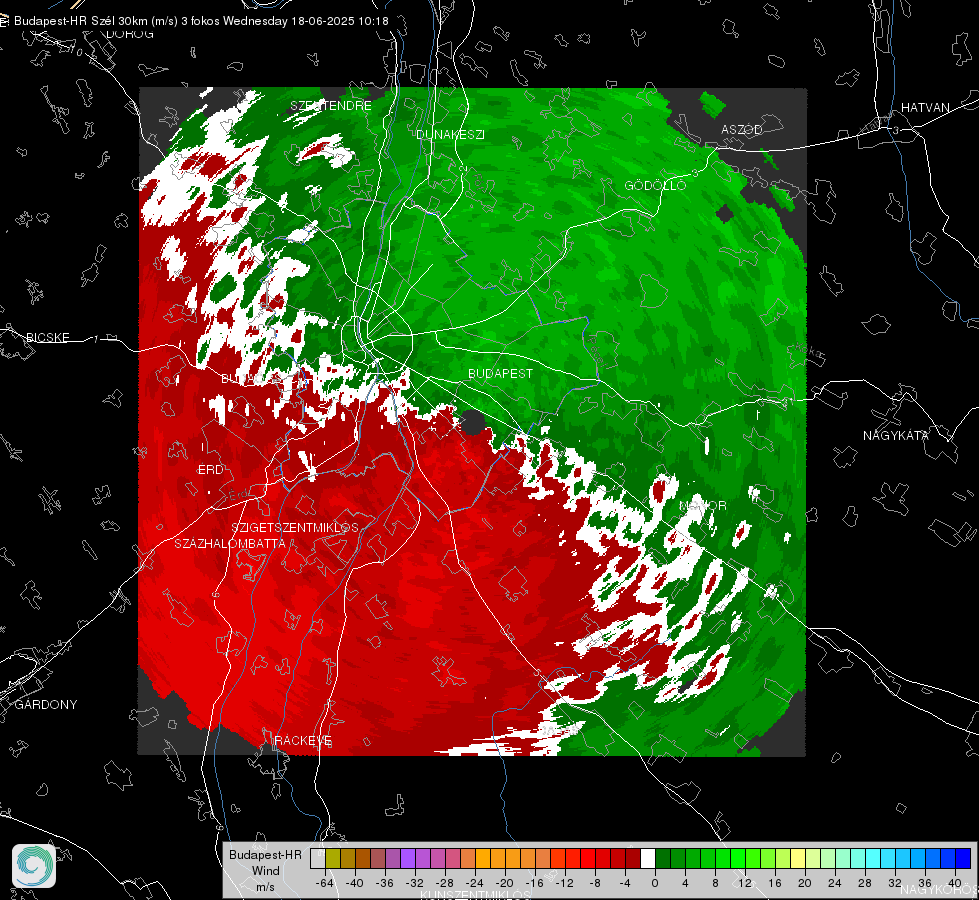Click the -24 legend value
Image resolution: width=979 pixels, height=900 pixels.
coord(475,883)
